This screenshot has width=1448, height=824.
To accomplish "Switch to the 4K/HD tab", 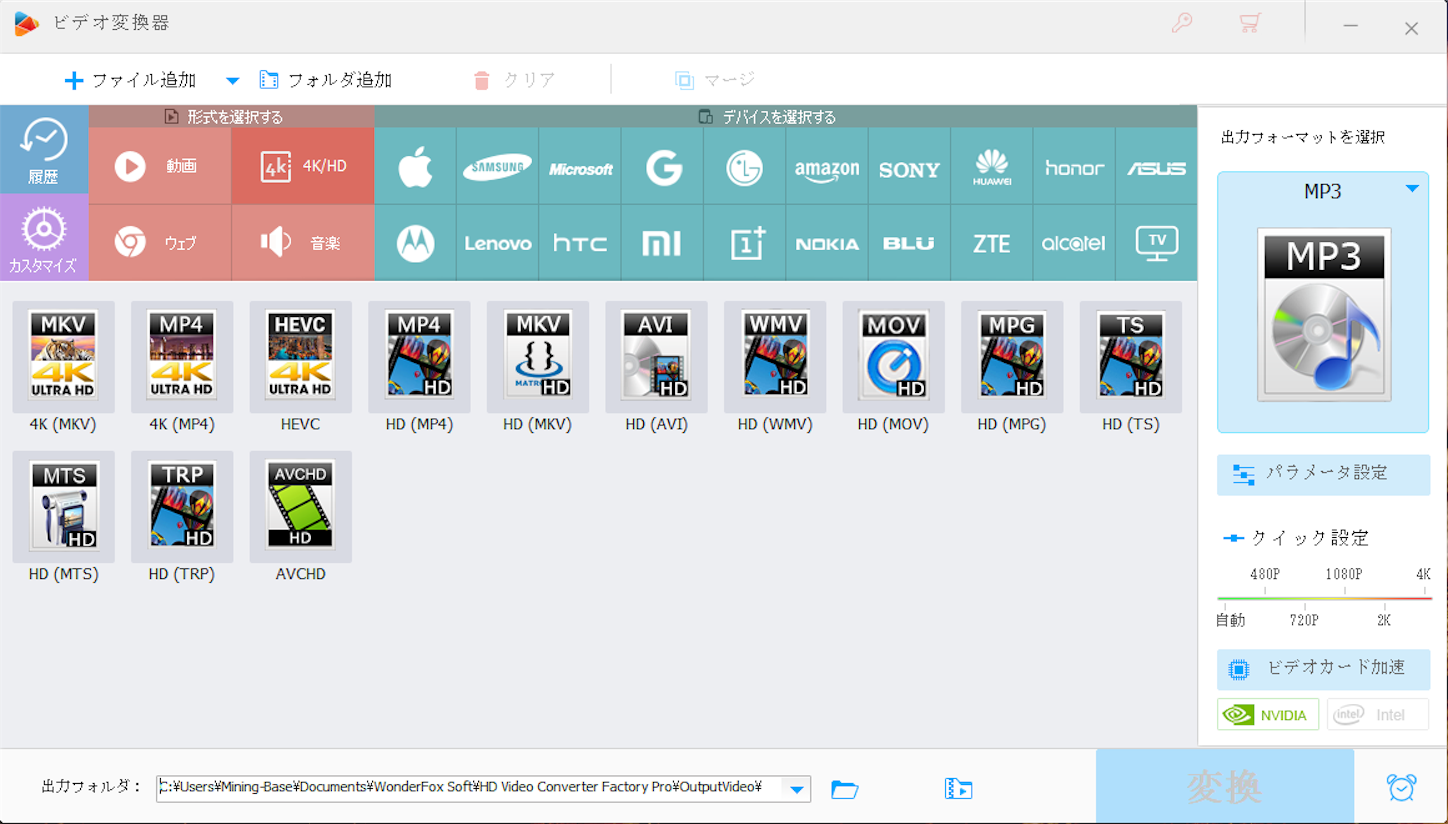I will tap(302, 166).
